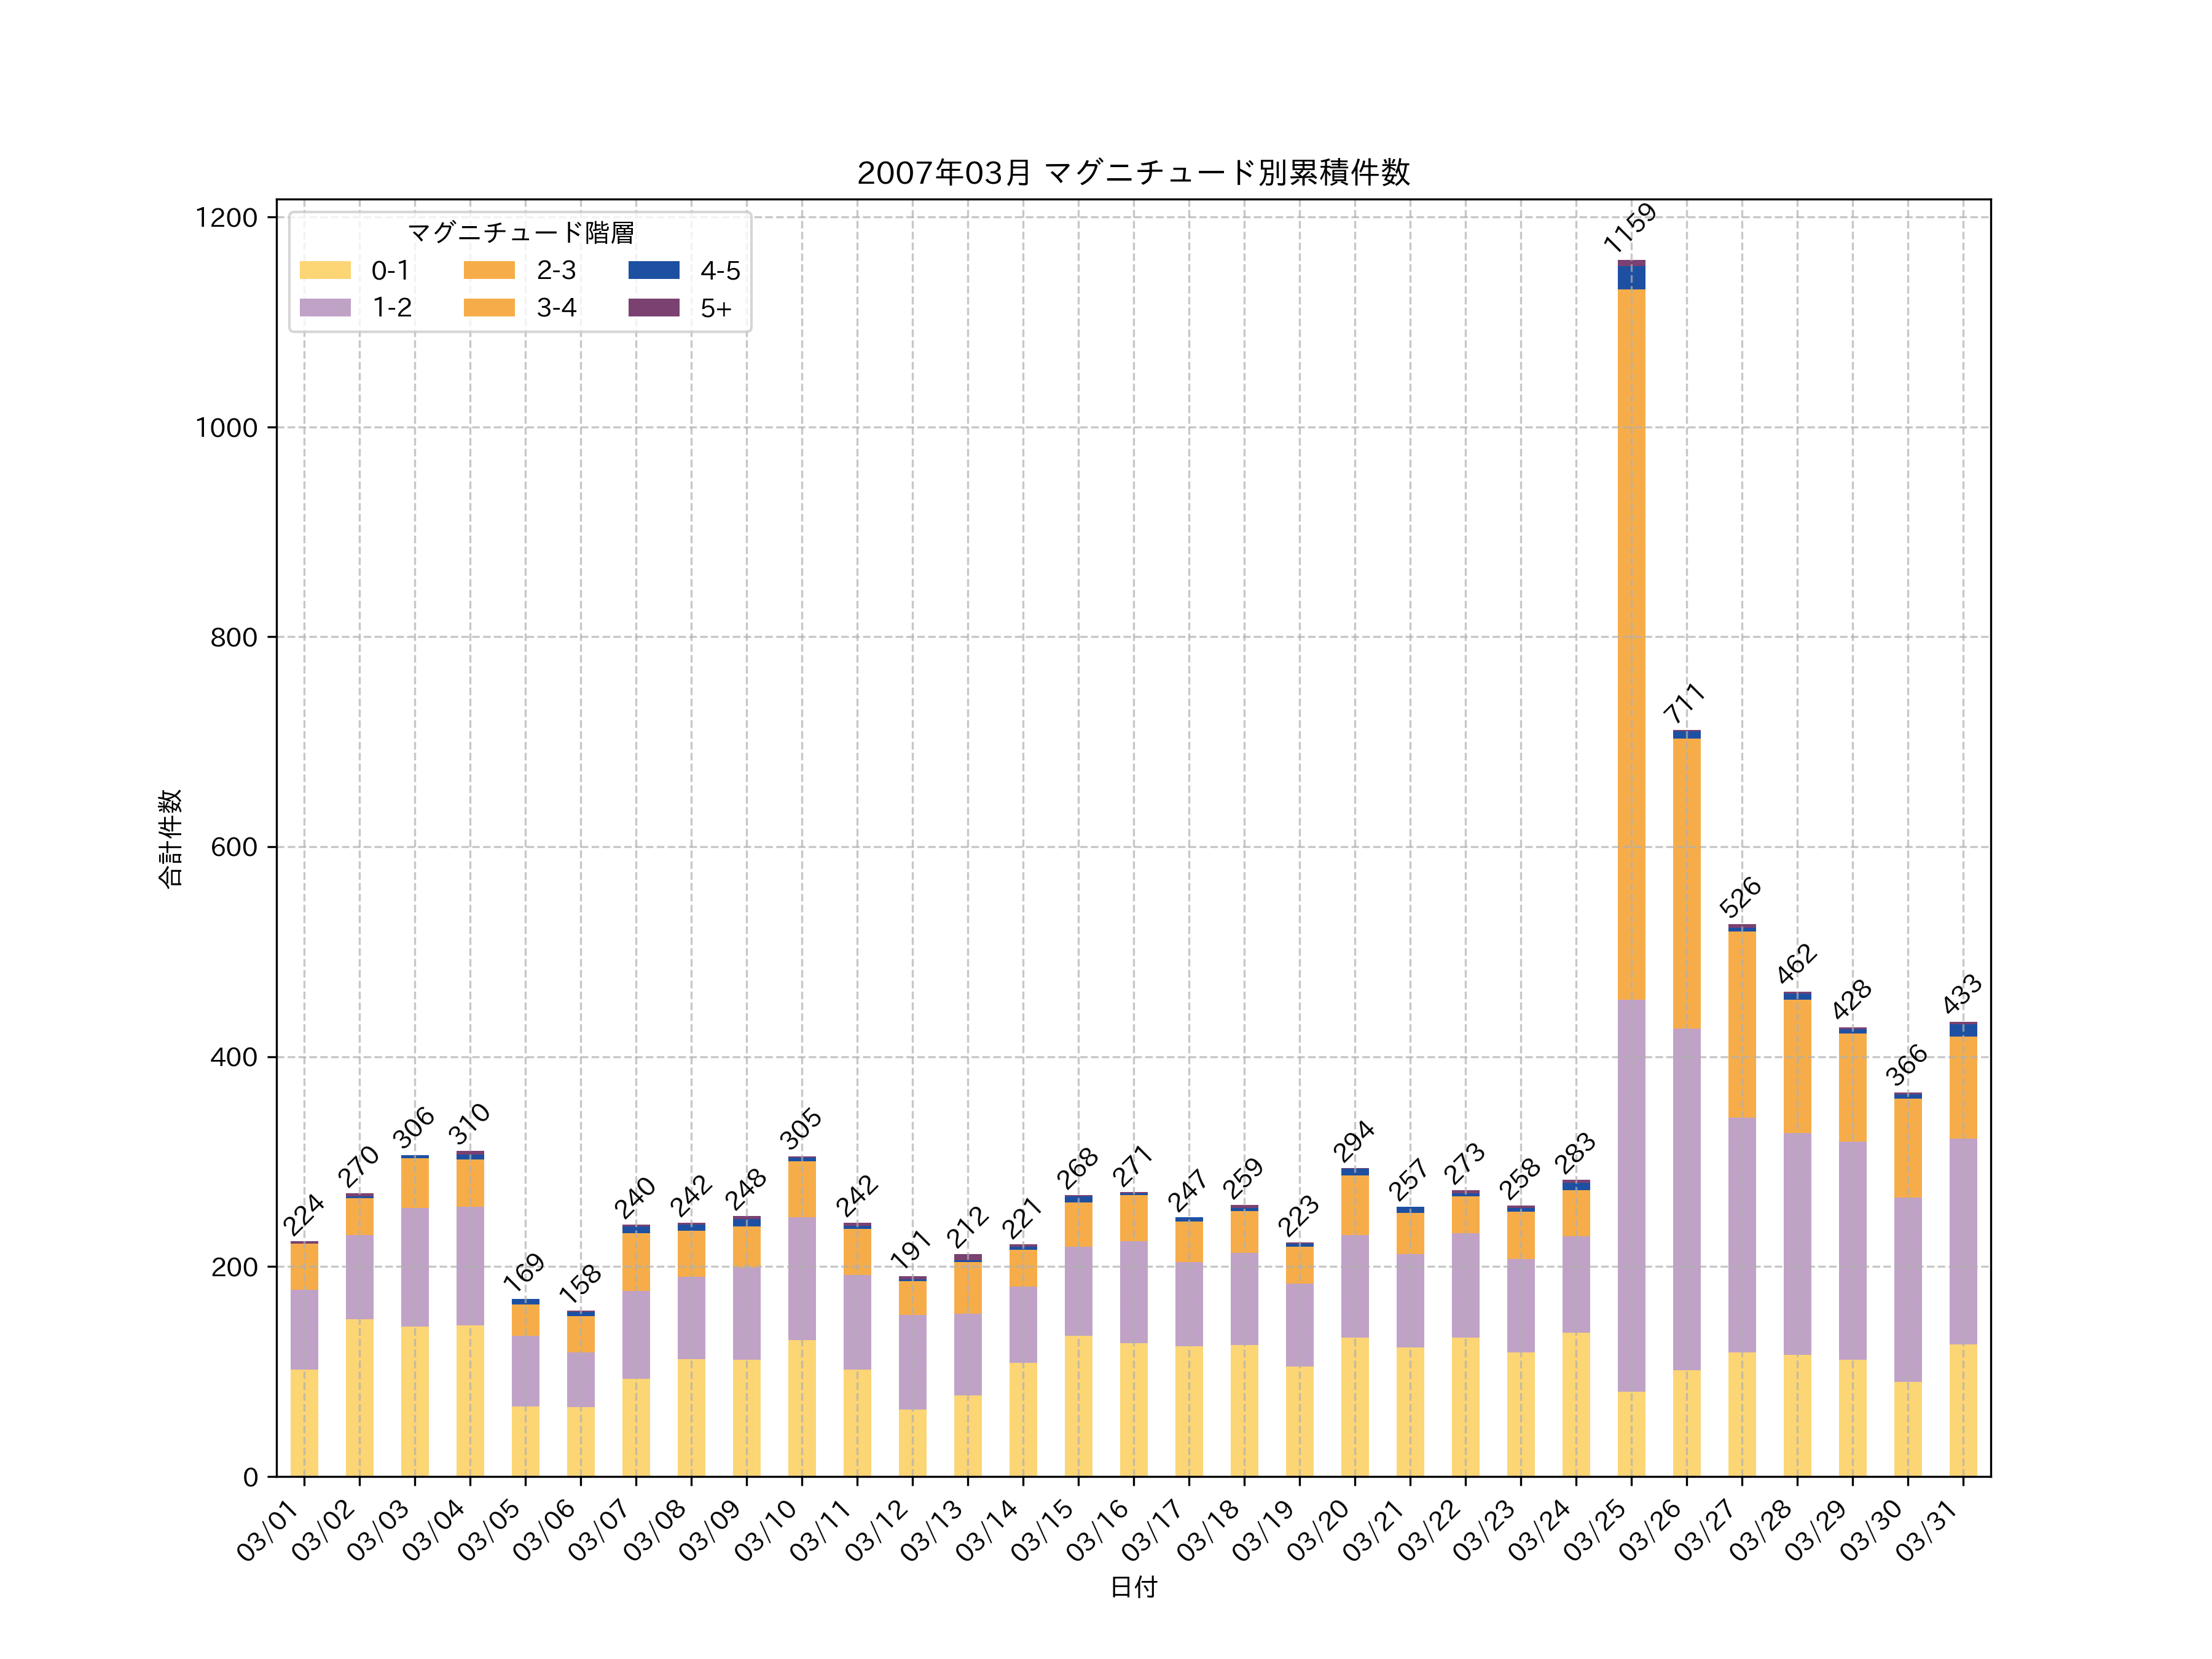Click the 2-3 orange legend swatch

pos(489,270)
